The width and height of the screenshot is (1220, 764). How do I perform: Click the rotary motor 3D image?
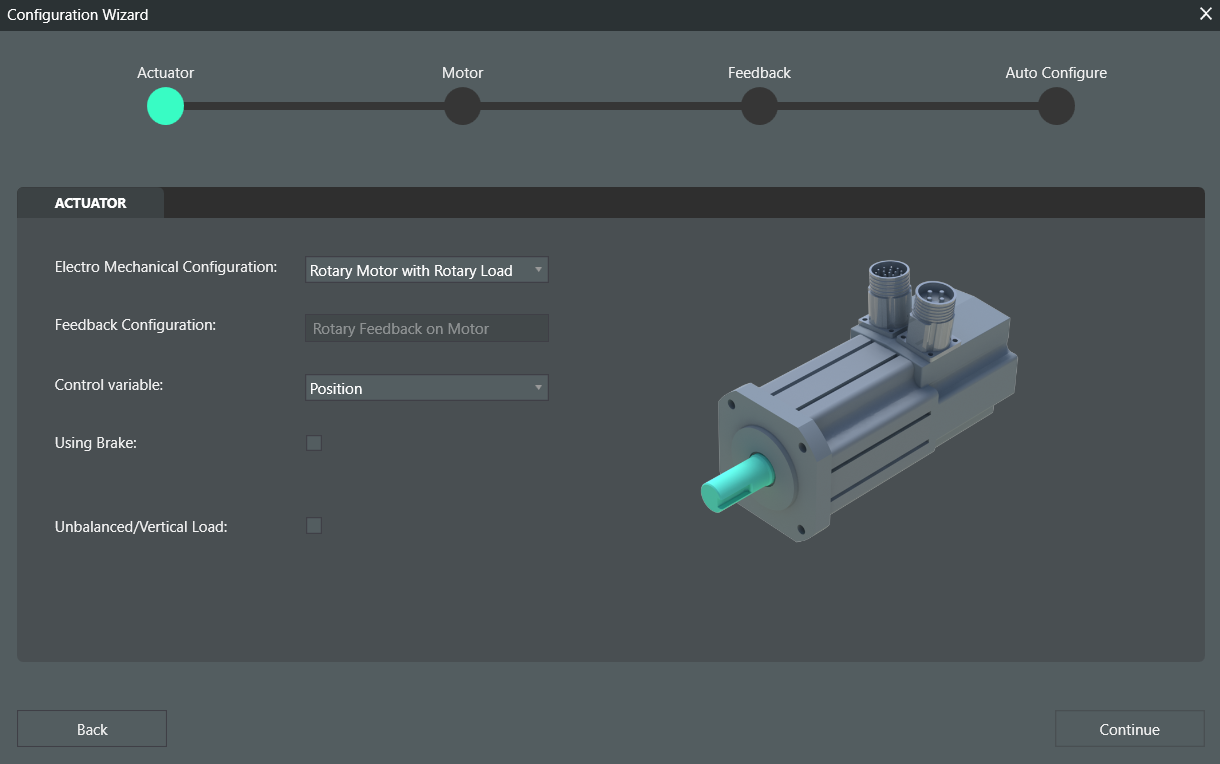coord(859,400)
